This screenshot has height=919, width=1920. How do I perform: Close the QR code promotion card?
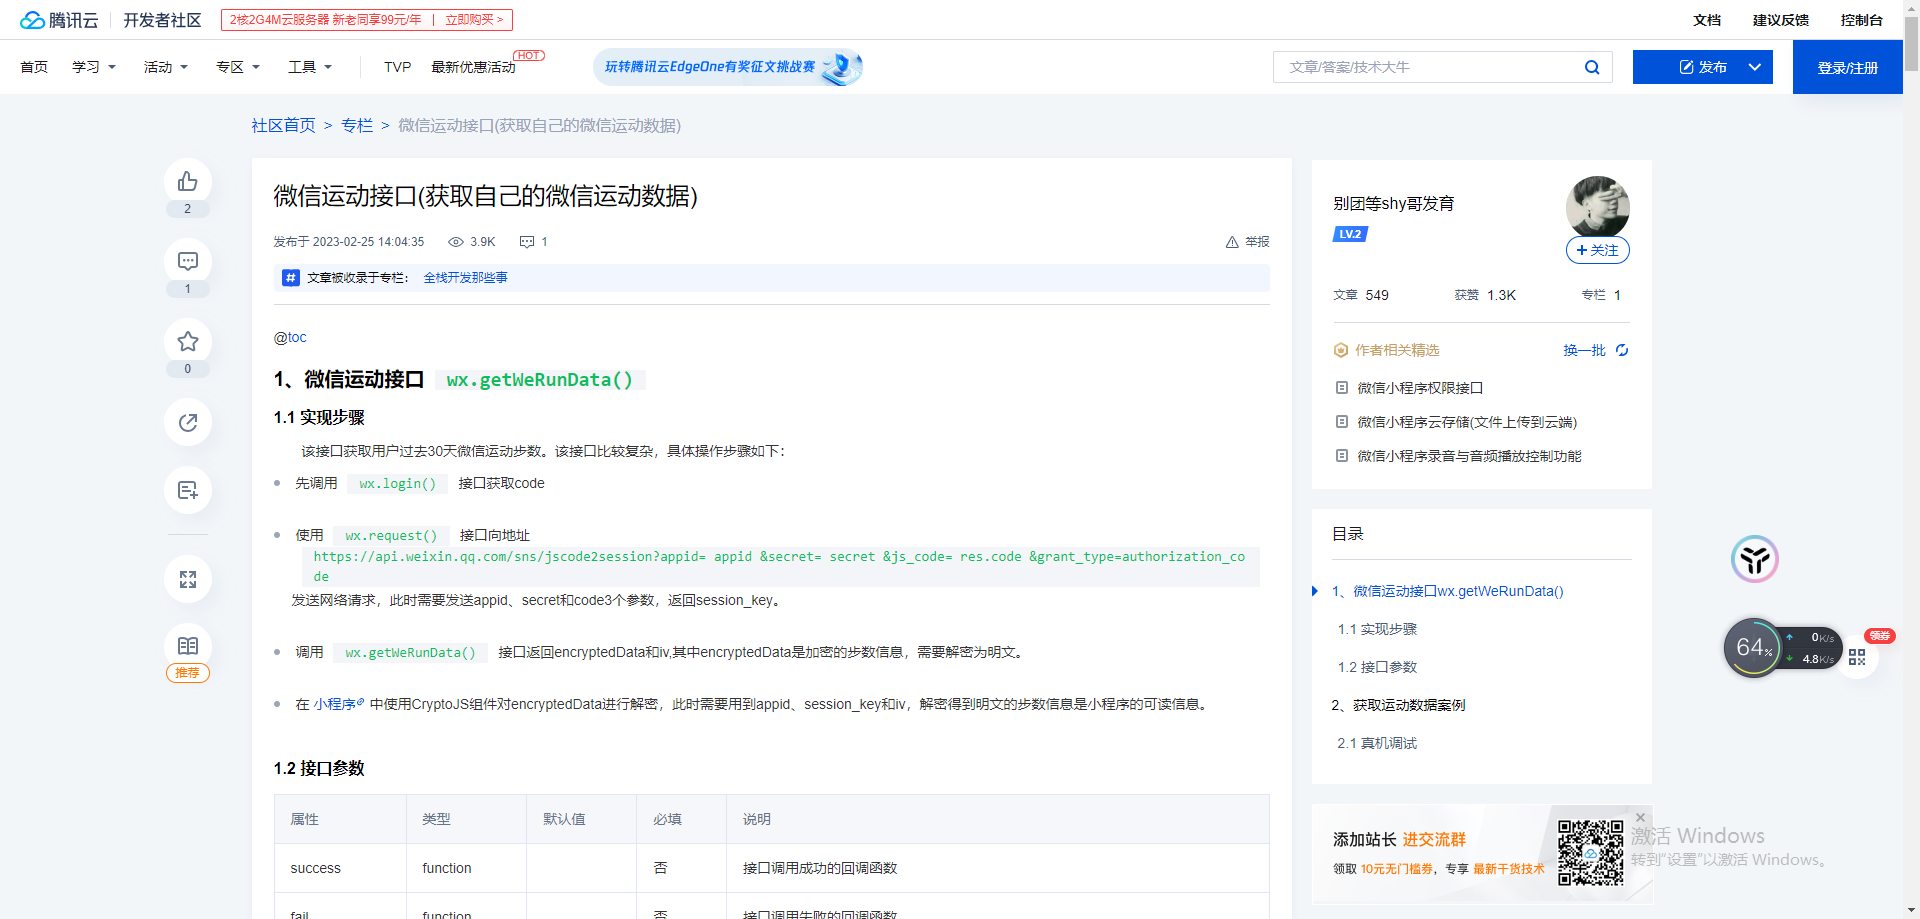click(x=1640, y=817)
